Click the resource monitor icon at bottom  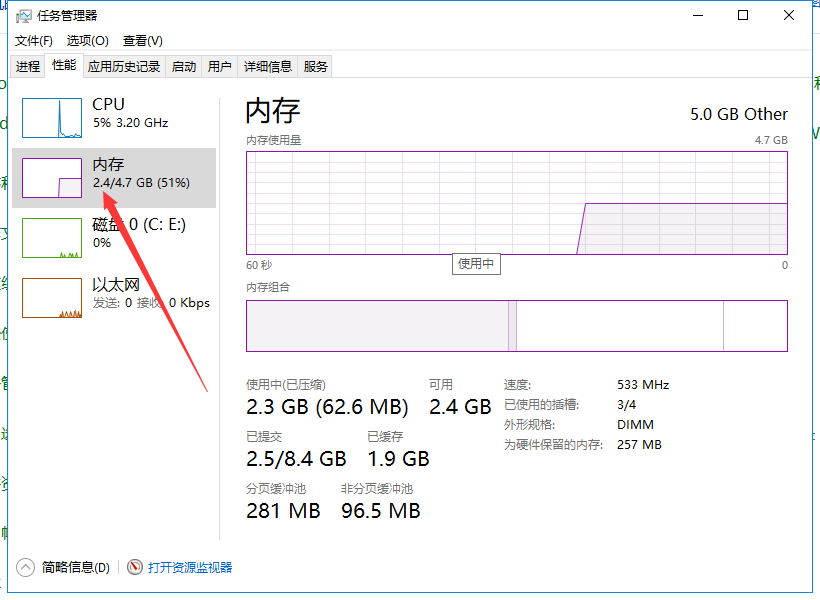[x=135, y=567]
